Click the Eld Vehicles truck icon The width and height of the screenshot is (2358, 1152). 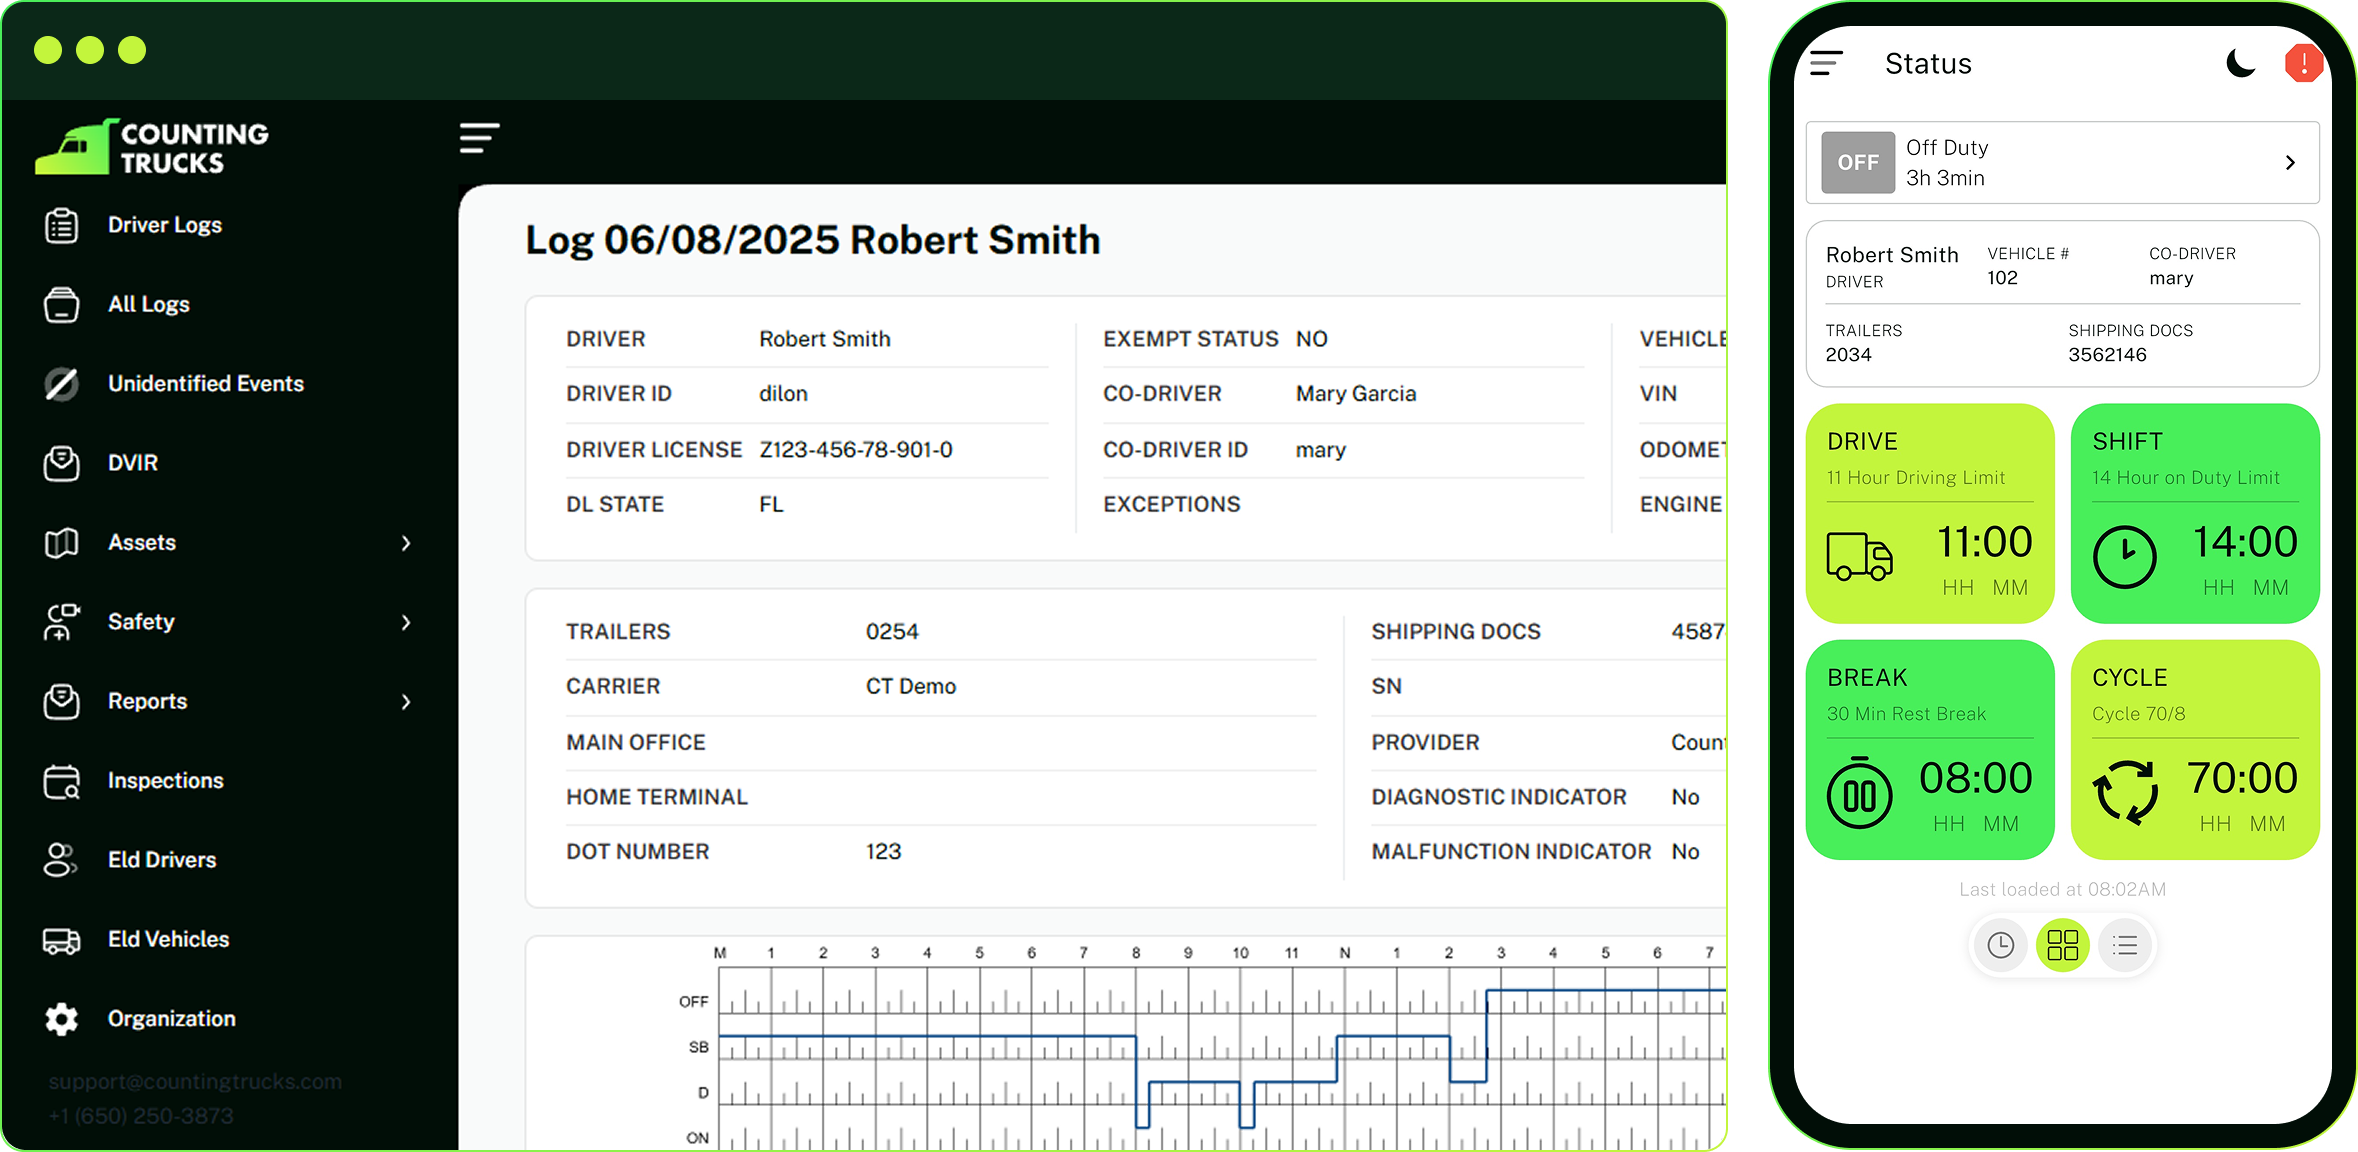pos(61,940)
